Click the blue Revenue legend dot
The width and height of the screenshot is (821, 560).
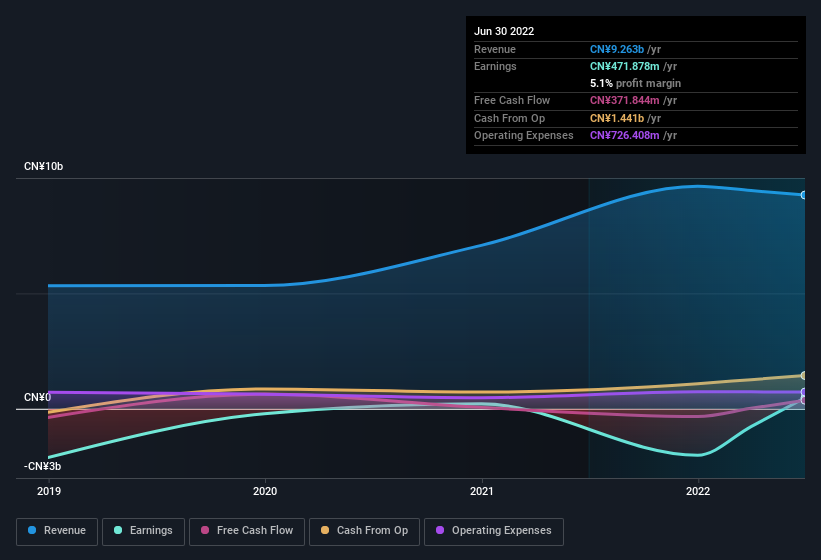pos(32,530)
